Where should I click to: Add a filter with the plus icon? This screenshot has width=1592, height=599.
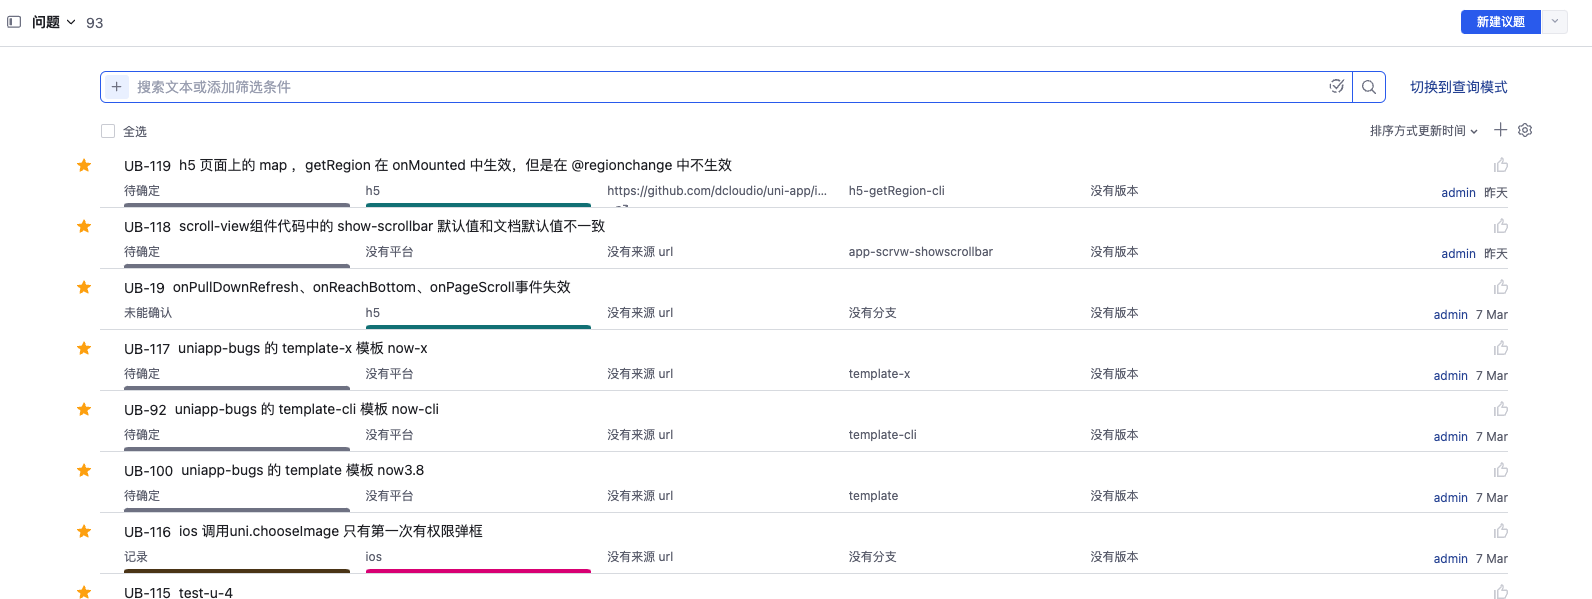point(117,87)
